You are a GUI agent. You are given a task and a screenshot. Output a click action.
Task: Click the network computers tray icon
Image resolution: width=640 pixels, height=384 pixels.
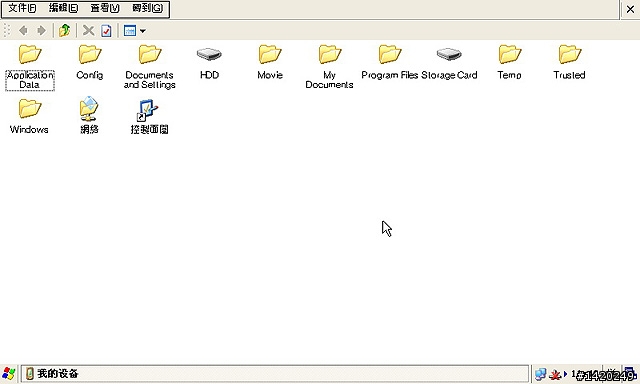[x=540, y=373]
